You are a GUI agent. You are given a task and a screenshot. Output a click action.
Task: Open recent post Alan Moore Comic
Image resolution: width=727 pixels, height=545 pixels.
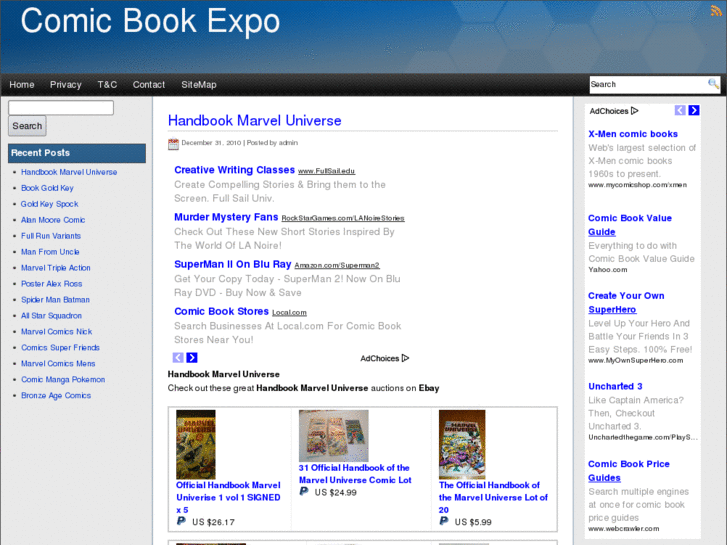[x=53, y=220]
